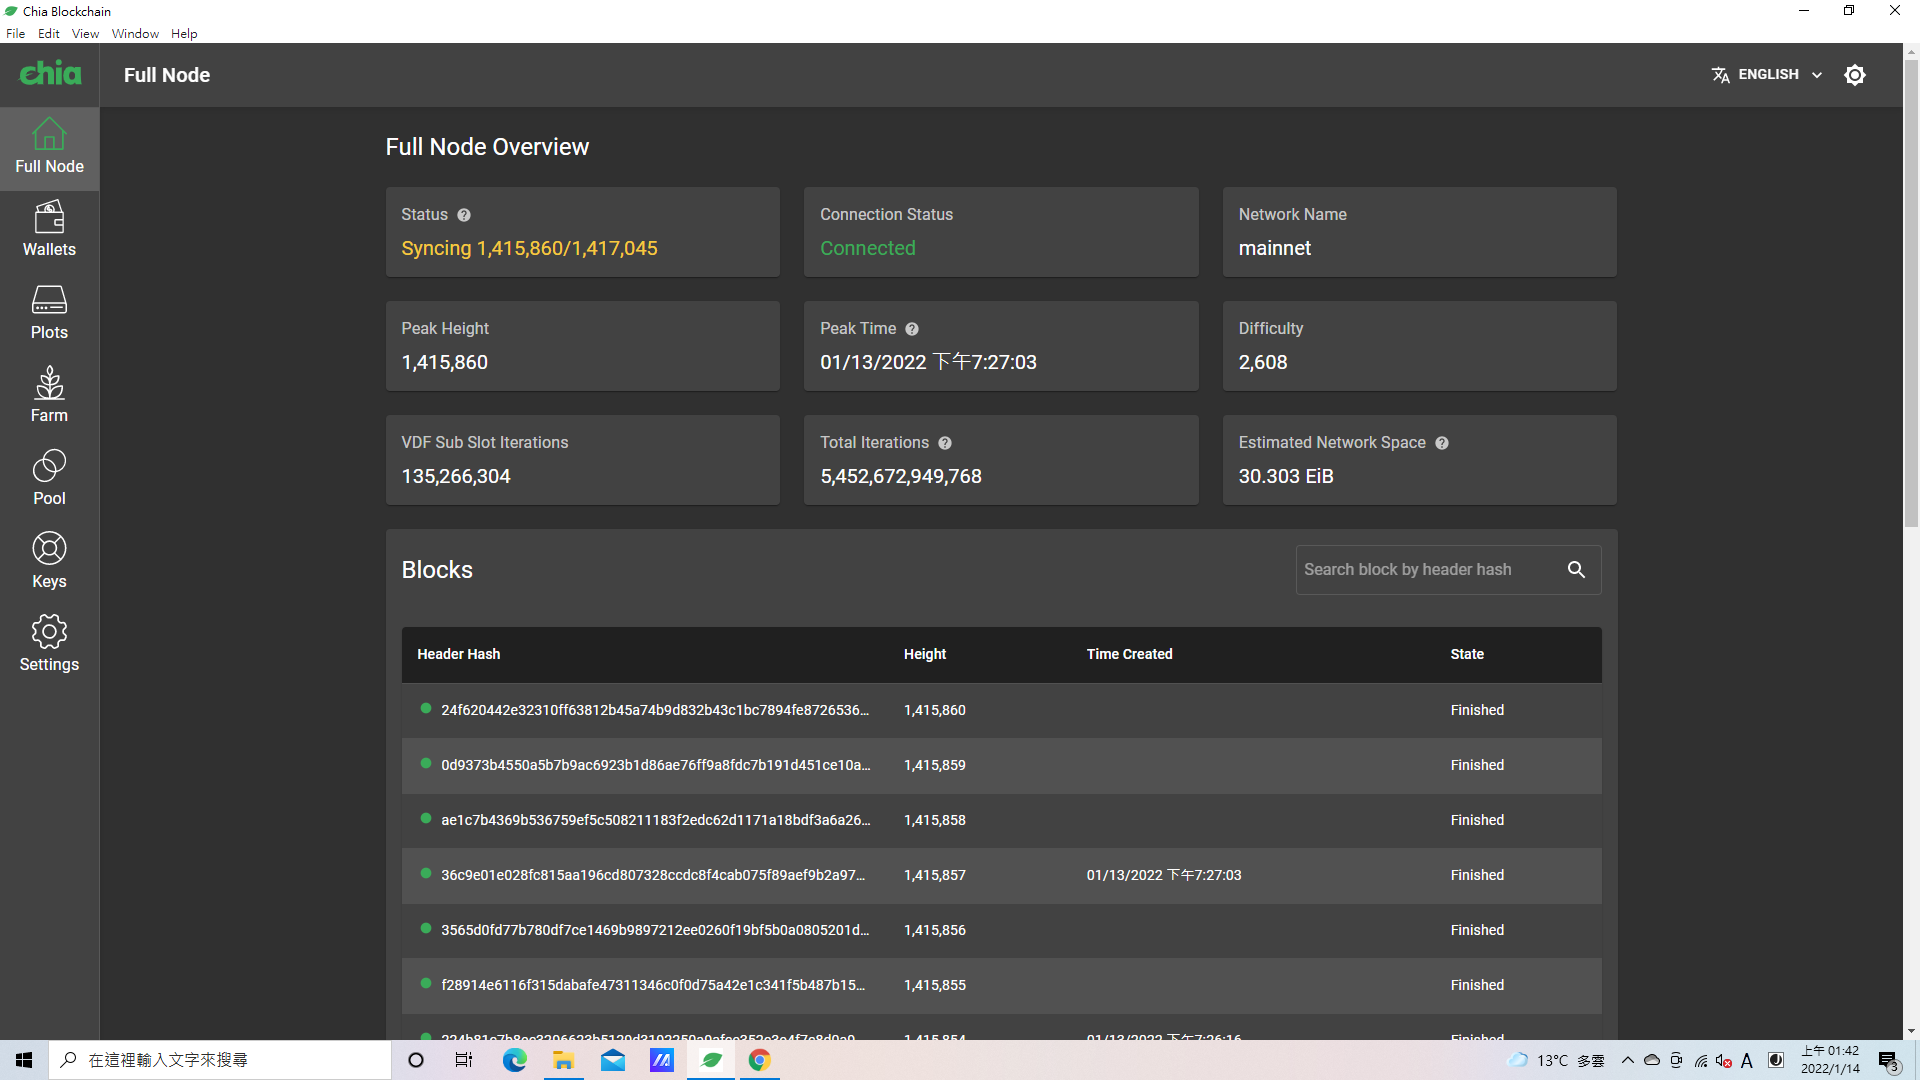Screen dimensions: 1920x1080
Task: Open Cortana circle on taskbar
Action: 416,1060
